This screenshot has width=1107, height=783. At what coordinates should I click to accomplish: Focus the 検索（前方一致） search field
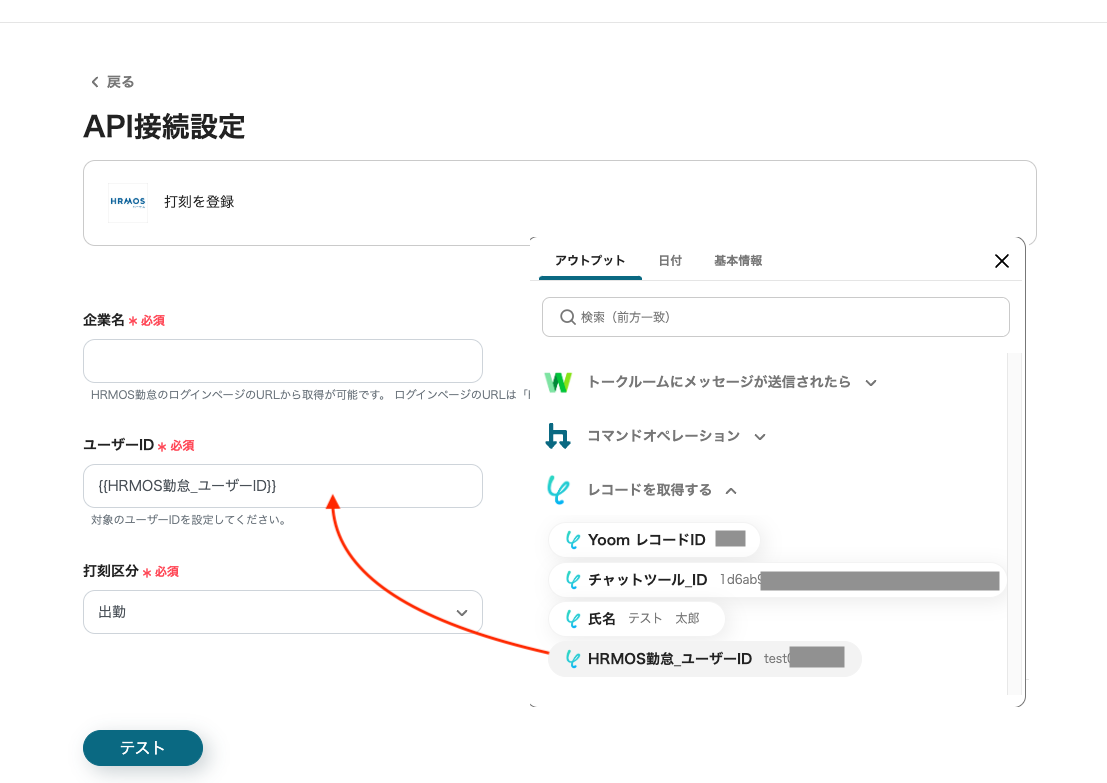click(x=775, y=317)
